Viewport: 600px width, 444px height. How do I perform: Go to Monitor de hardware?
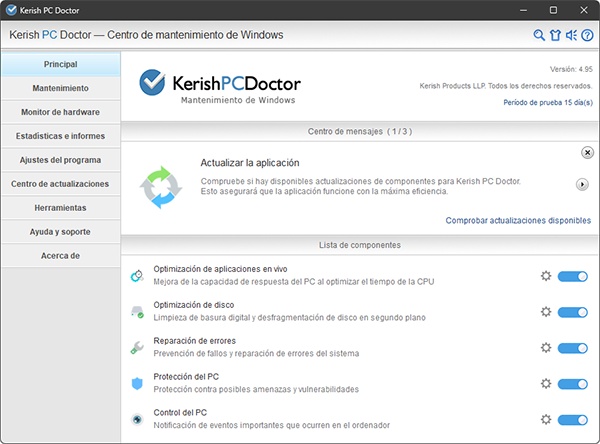click(60, 112)
